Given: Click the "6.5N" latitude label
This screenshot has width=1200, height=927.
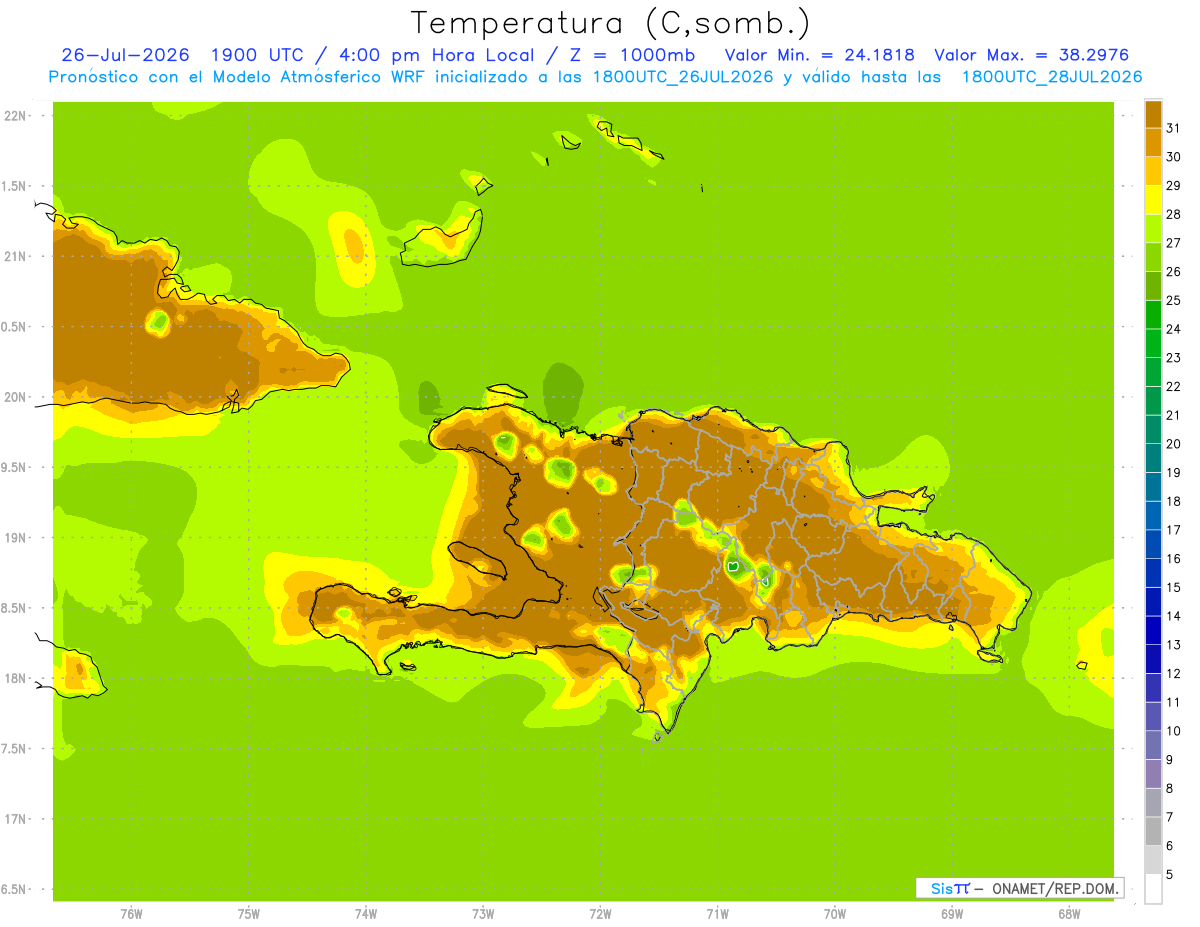Looking at the screenshot, I should pyautogui.click(x=15, y=889).
